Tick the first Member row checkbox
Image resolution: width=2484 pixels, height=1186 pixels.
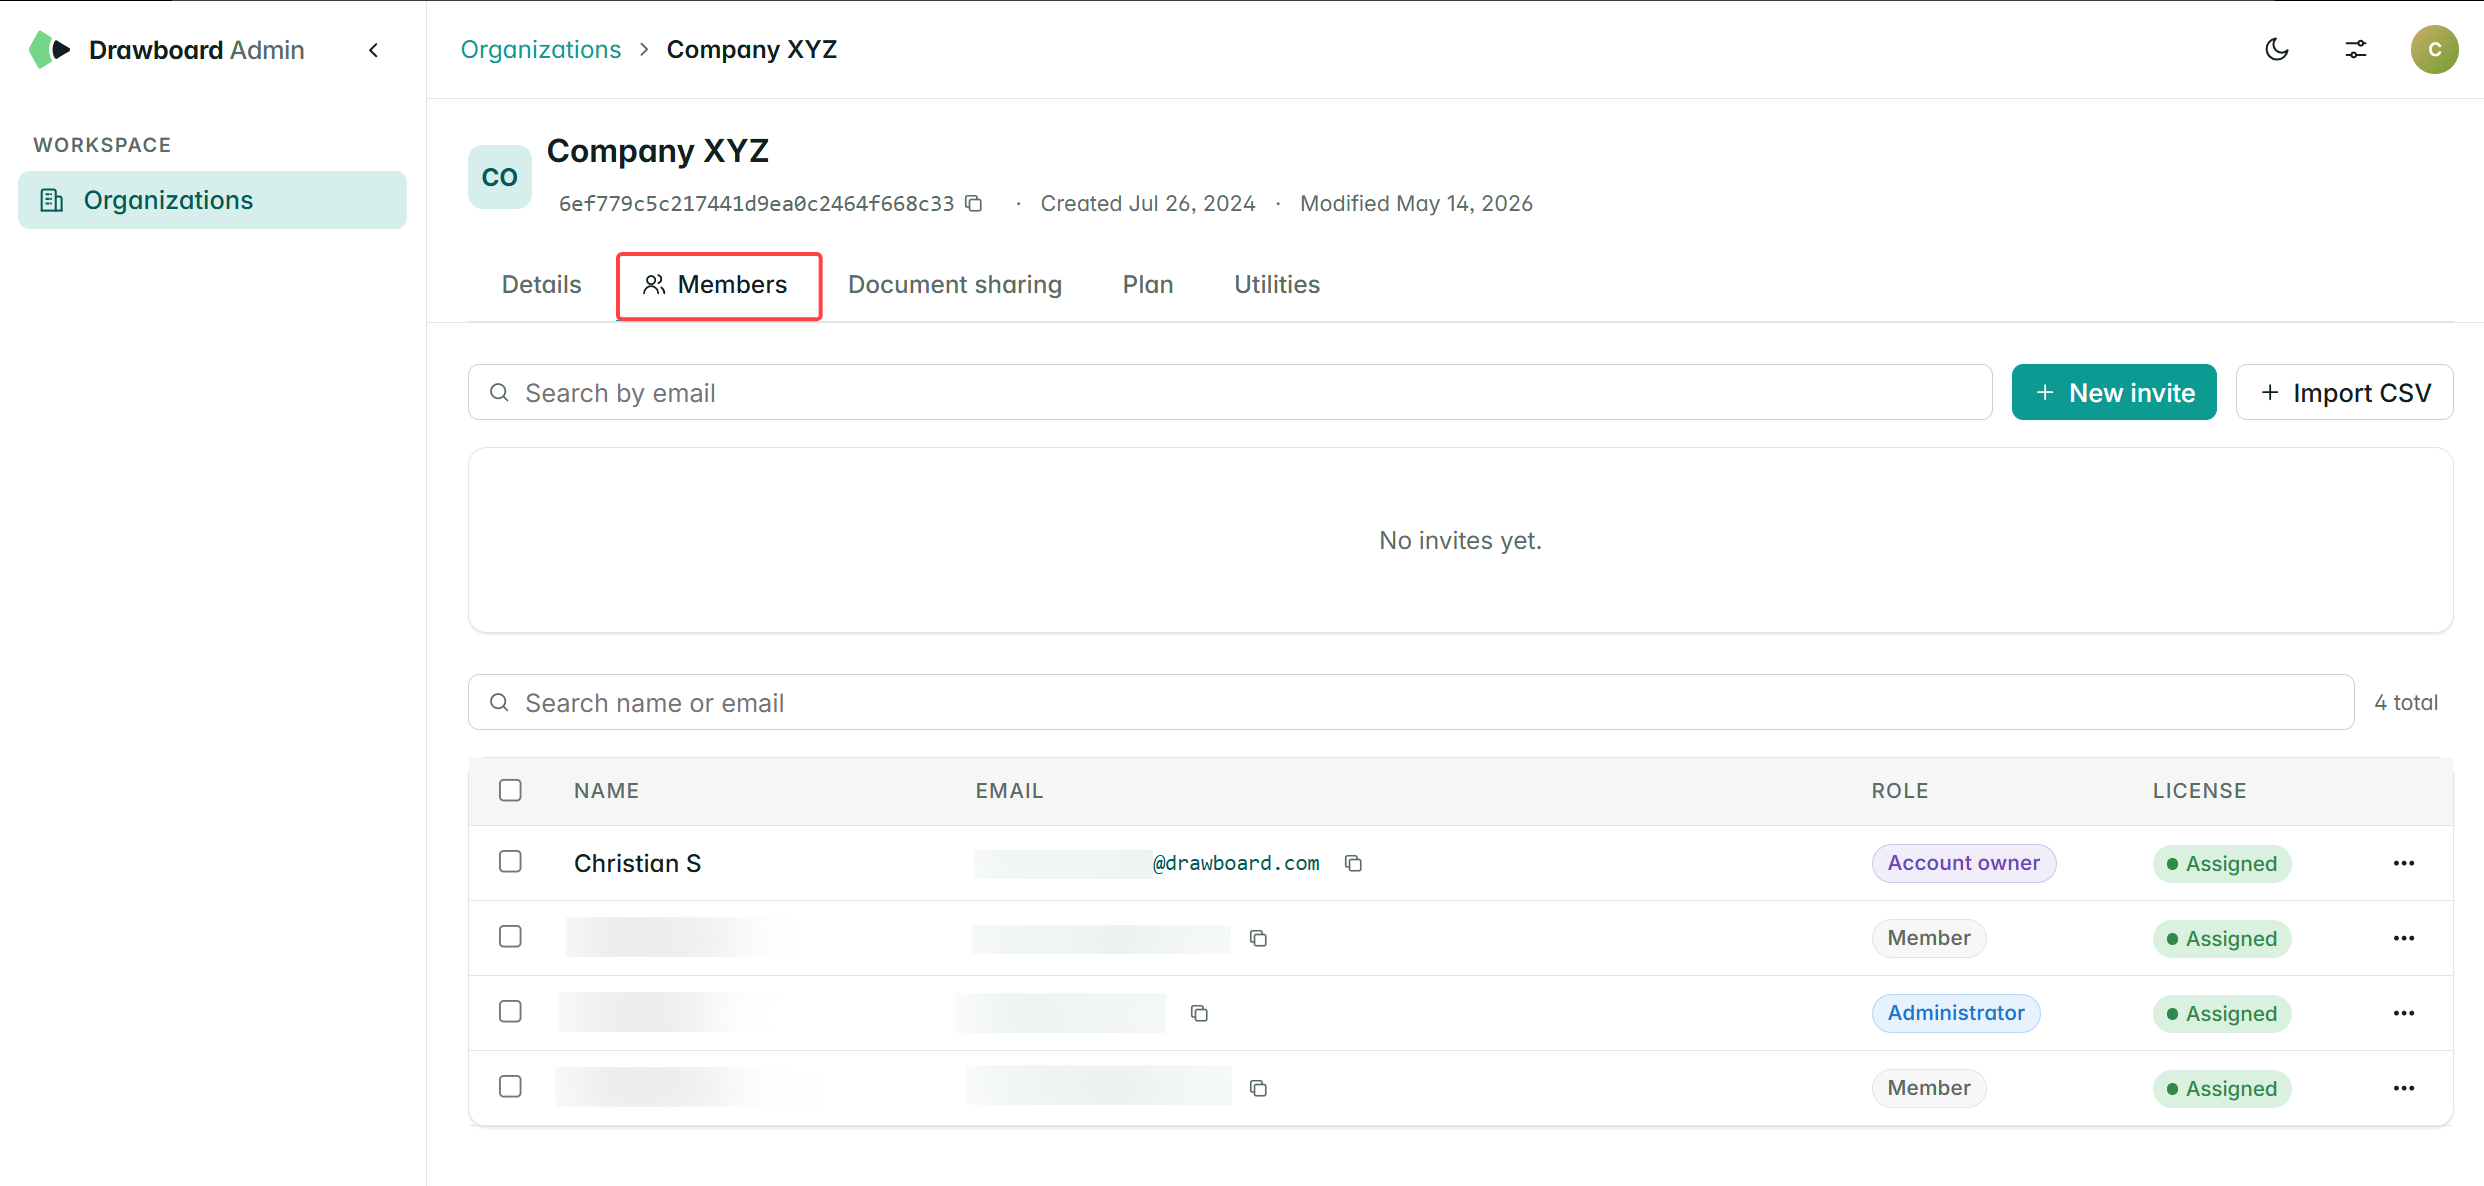click(510, 937)
